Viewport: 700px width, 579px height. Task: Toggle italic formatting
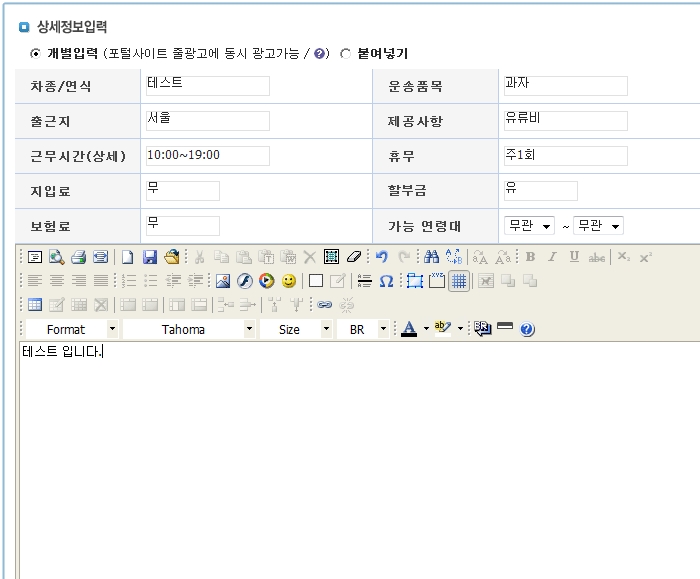pyautogui.click(x=552, y=257)
